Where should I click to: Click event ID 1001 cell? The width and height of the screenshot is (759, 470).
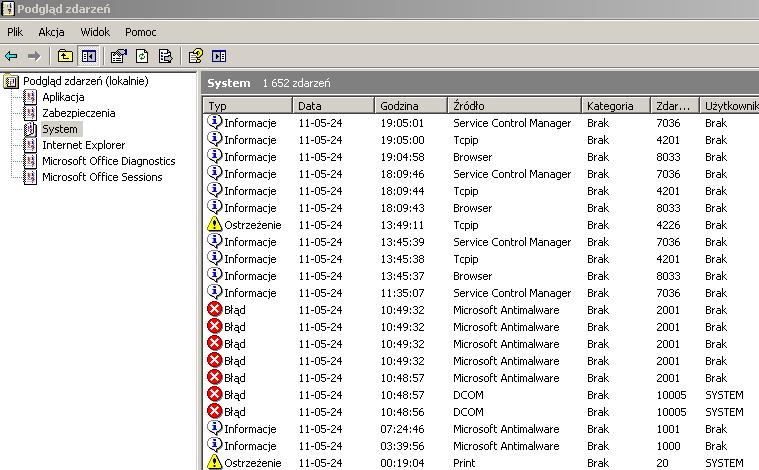[x=668, y=429]
